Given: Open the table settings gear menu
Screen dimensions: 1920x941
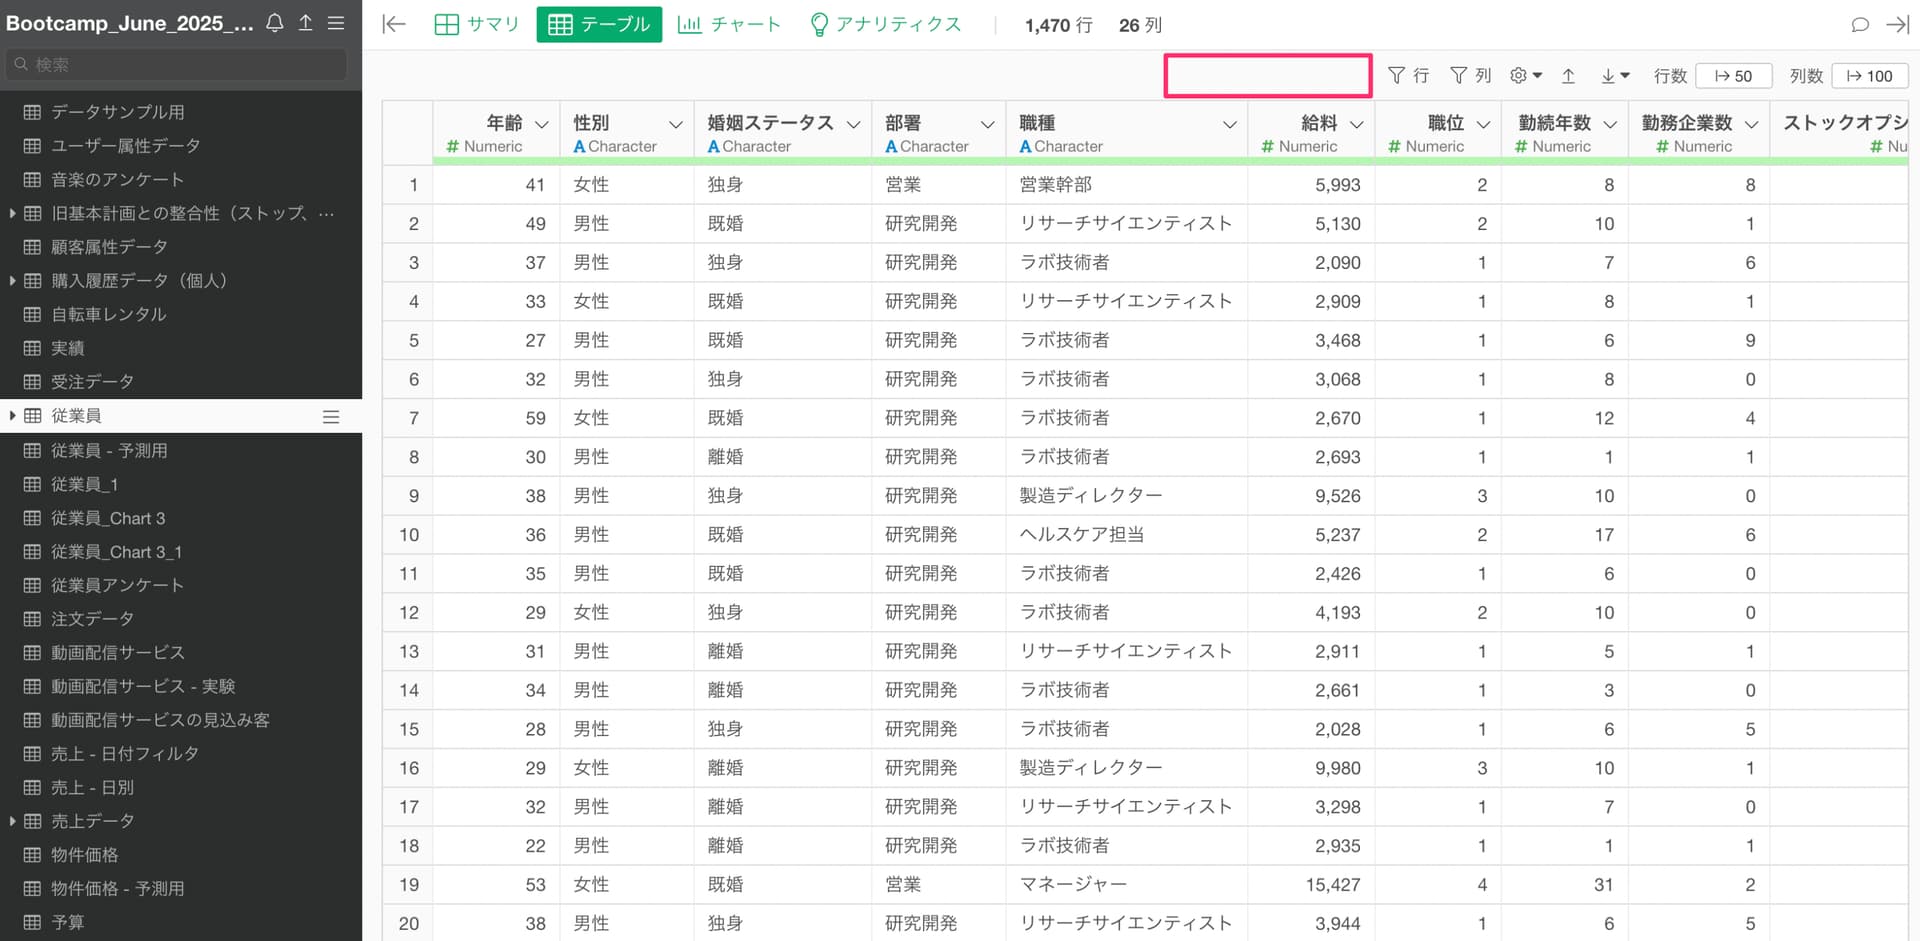Looking at the screenshot, I should coord(1525,76).
